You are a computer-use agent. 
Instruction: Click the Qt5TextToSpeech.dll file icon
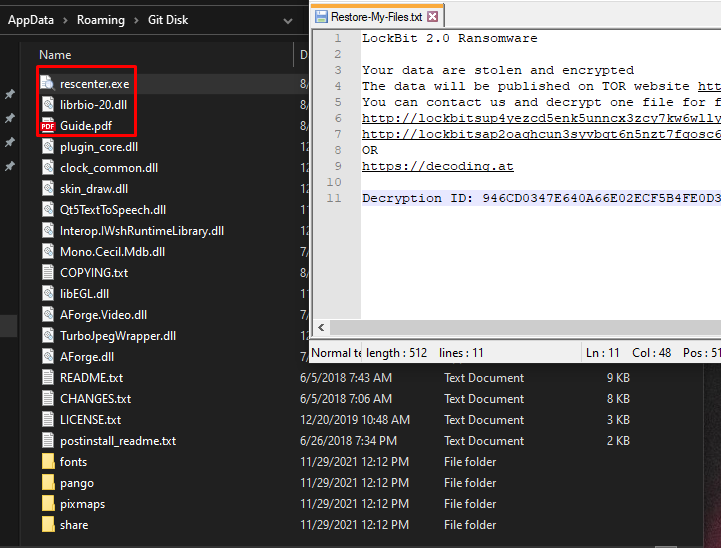pyautogui.click(x=48, y=210)
